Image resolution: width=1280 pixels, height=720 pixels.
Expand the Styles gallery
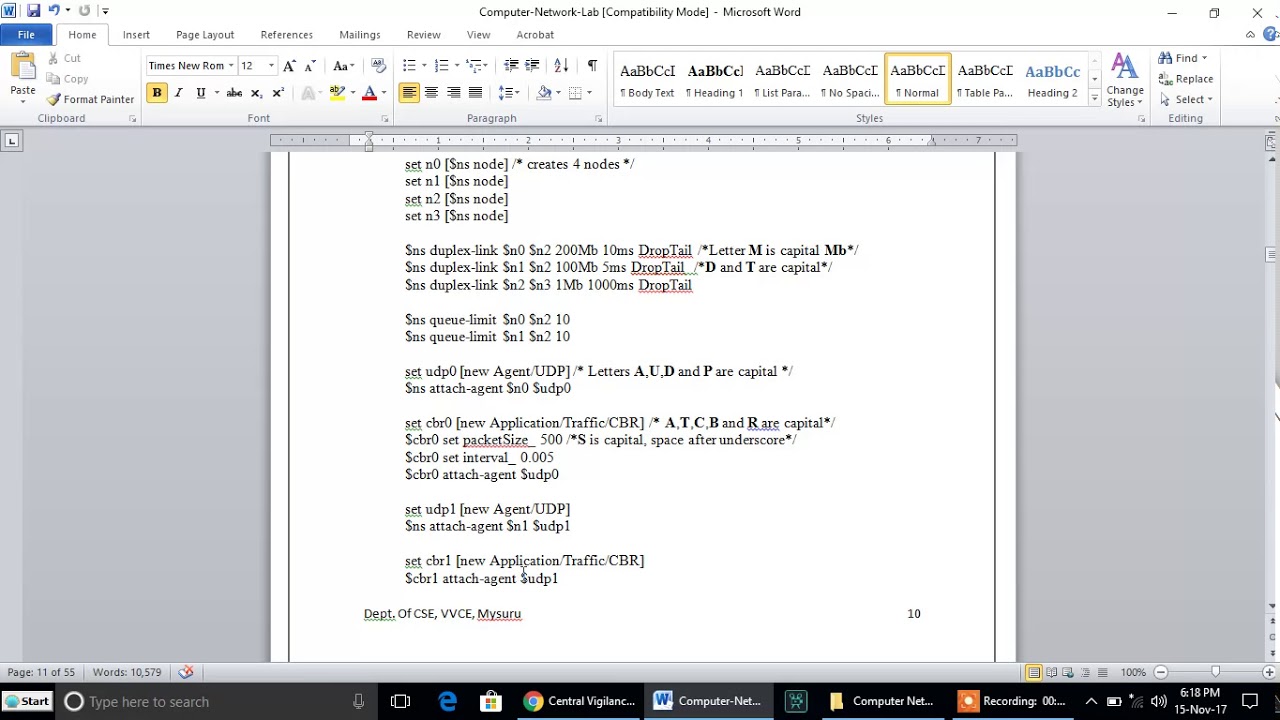tap(1094, 99)
